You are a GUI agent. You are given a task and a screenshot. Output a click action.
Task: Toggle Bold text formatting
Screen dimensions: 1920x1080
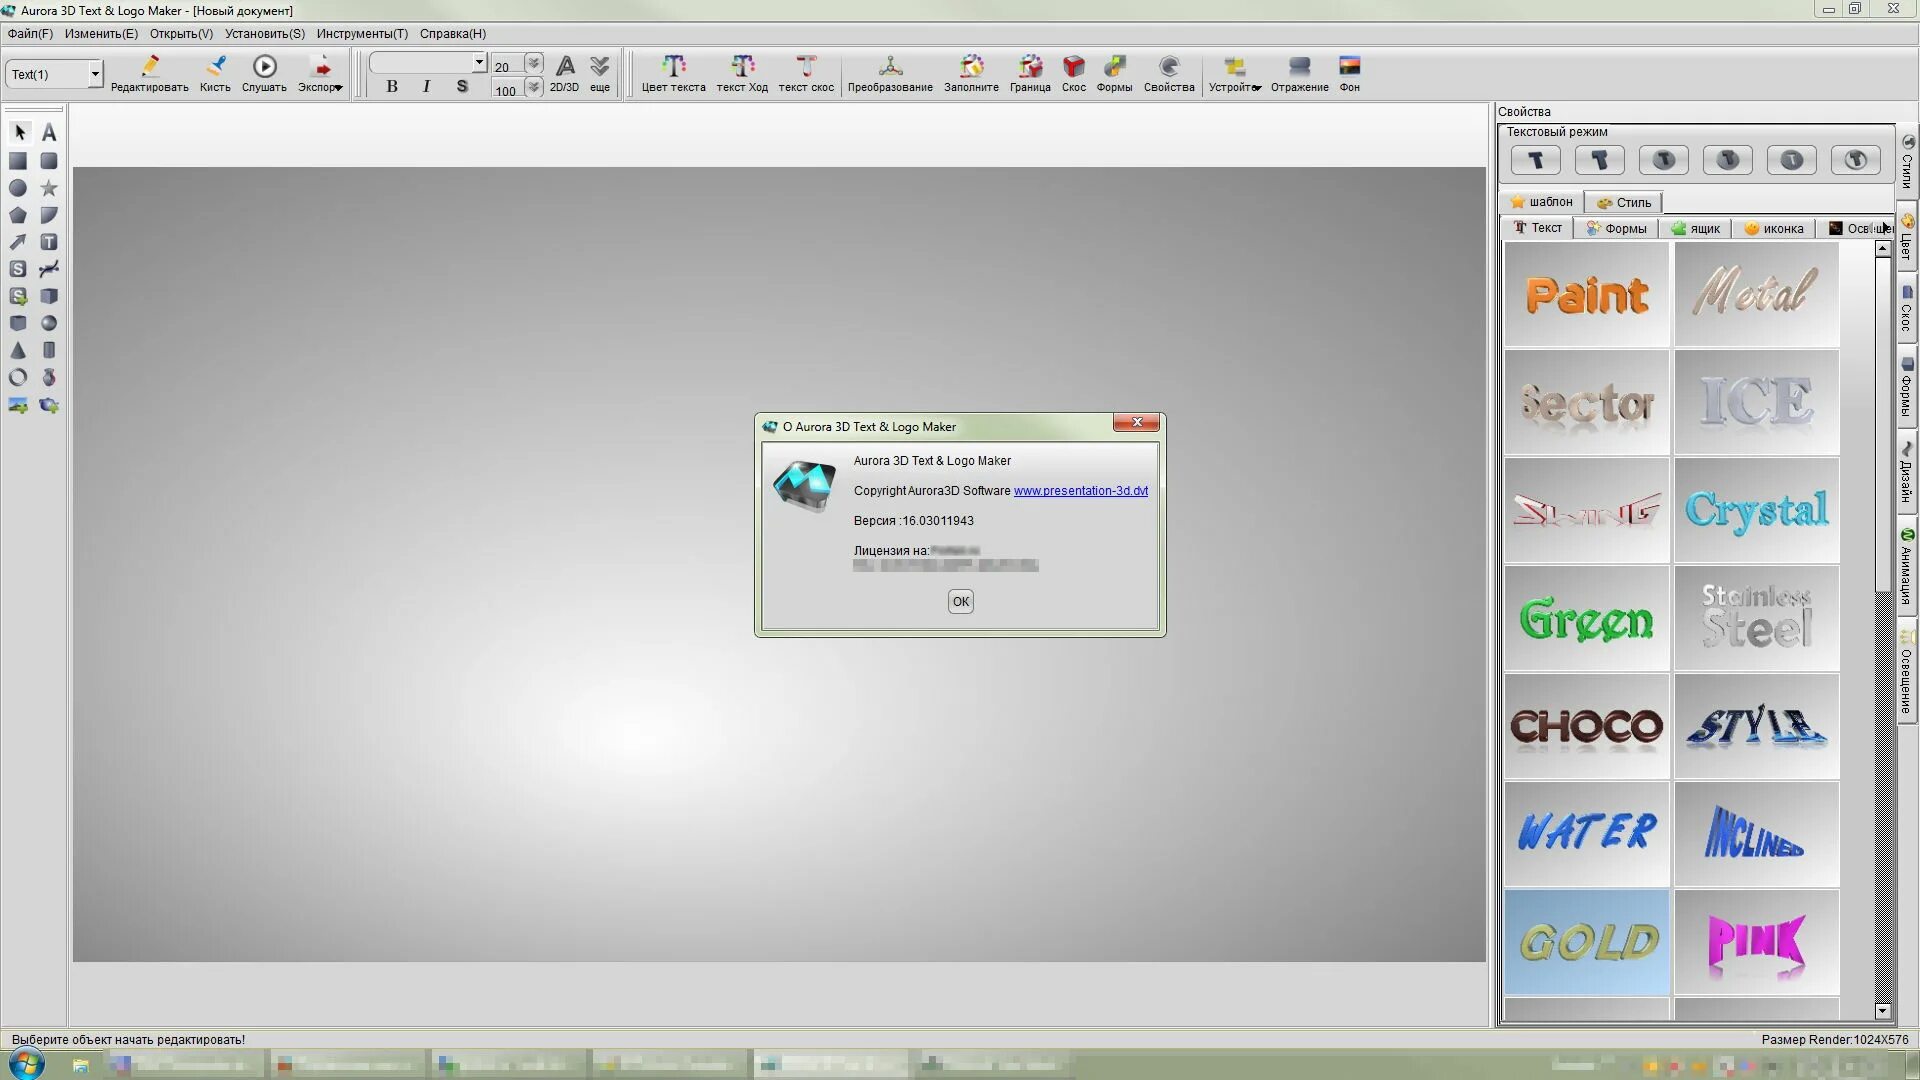click(392, 87)
